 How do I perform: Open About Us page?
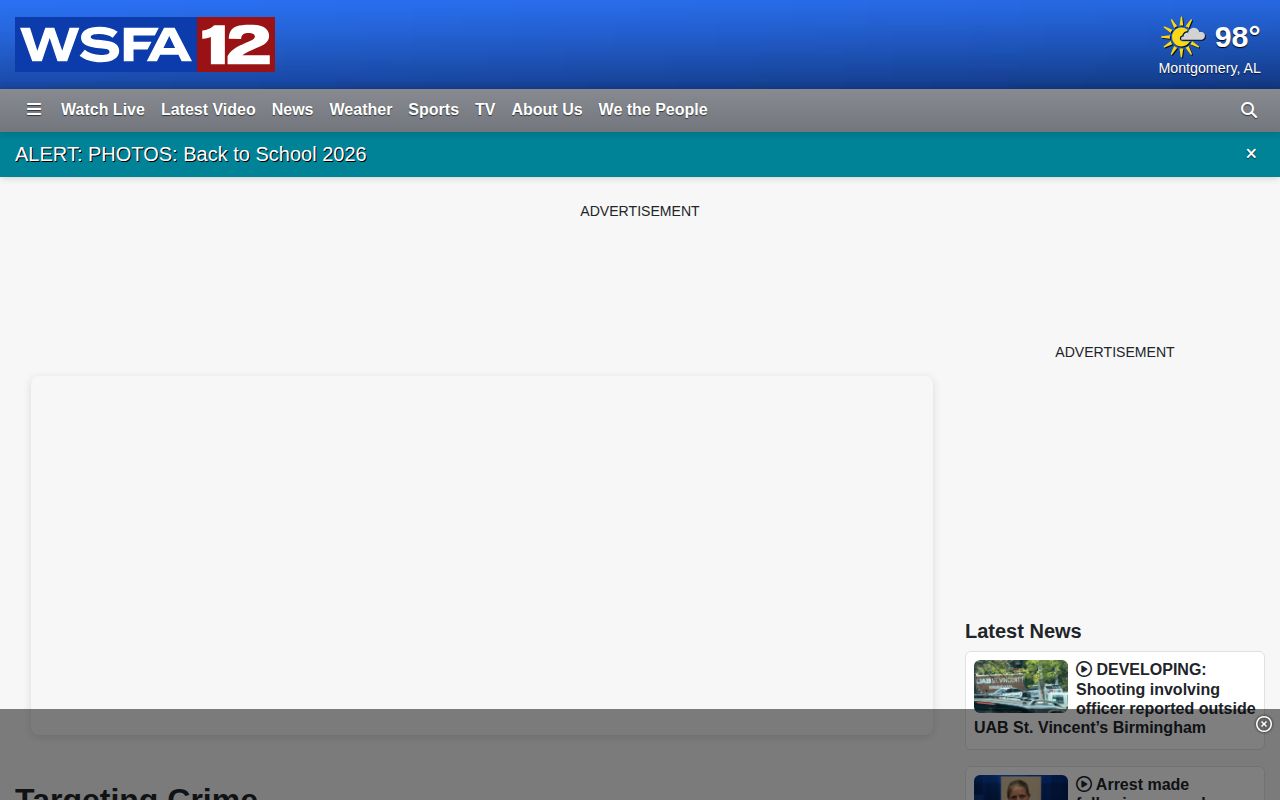[547, 110]
